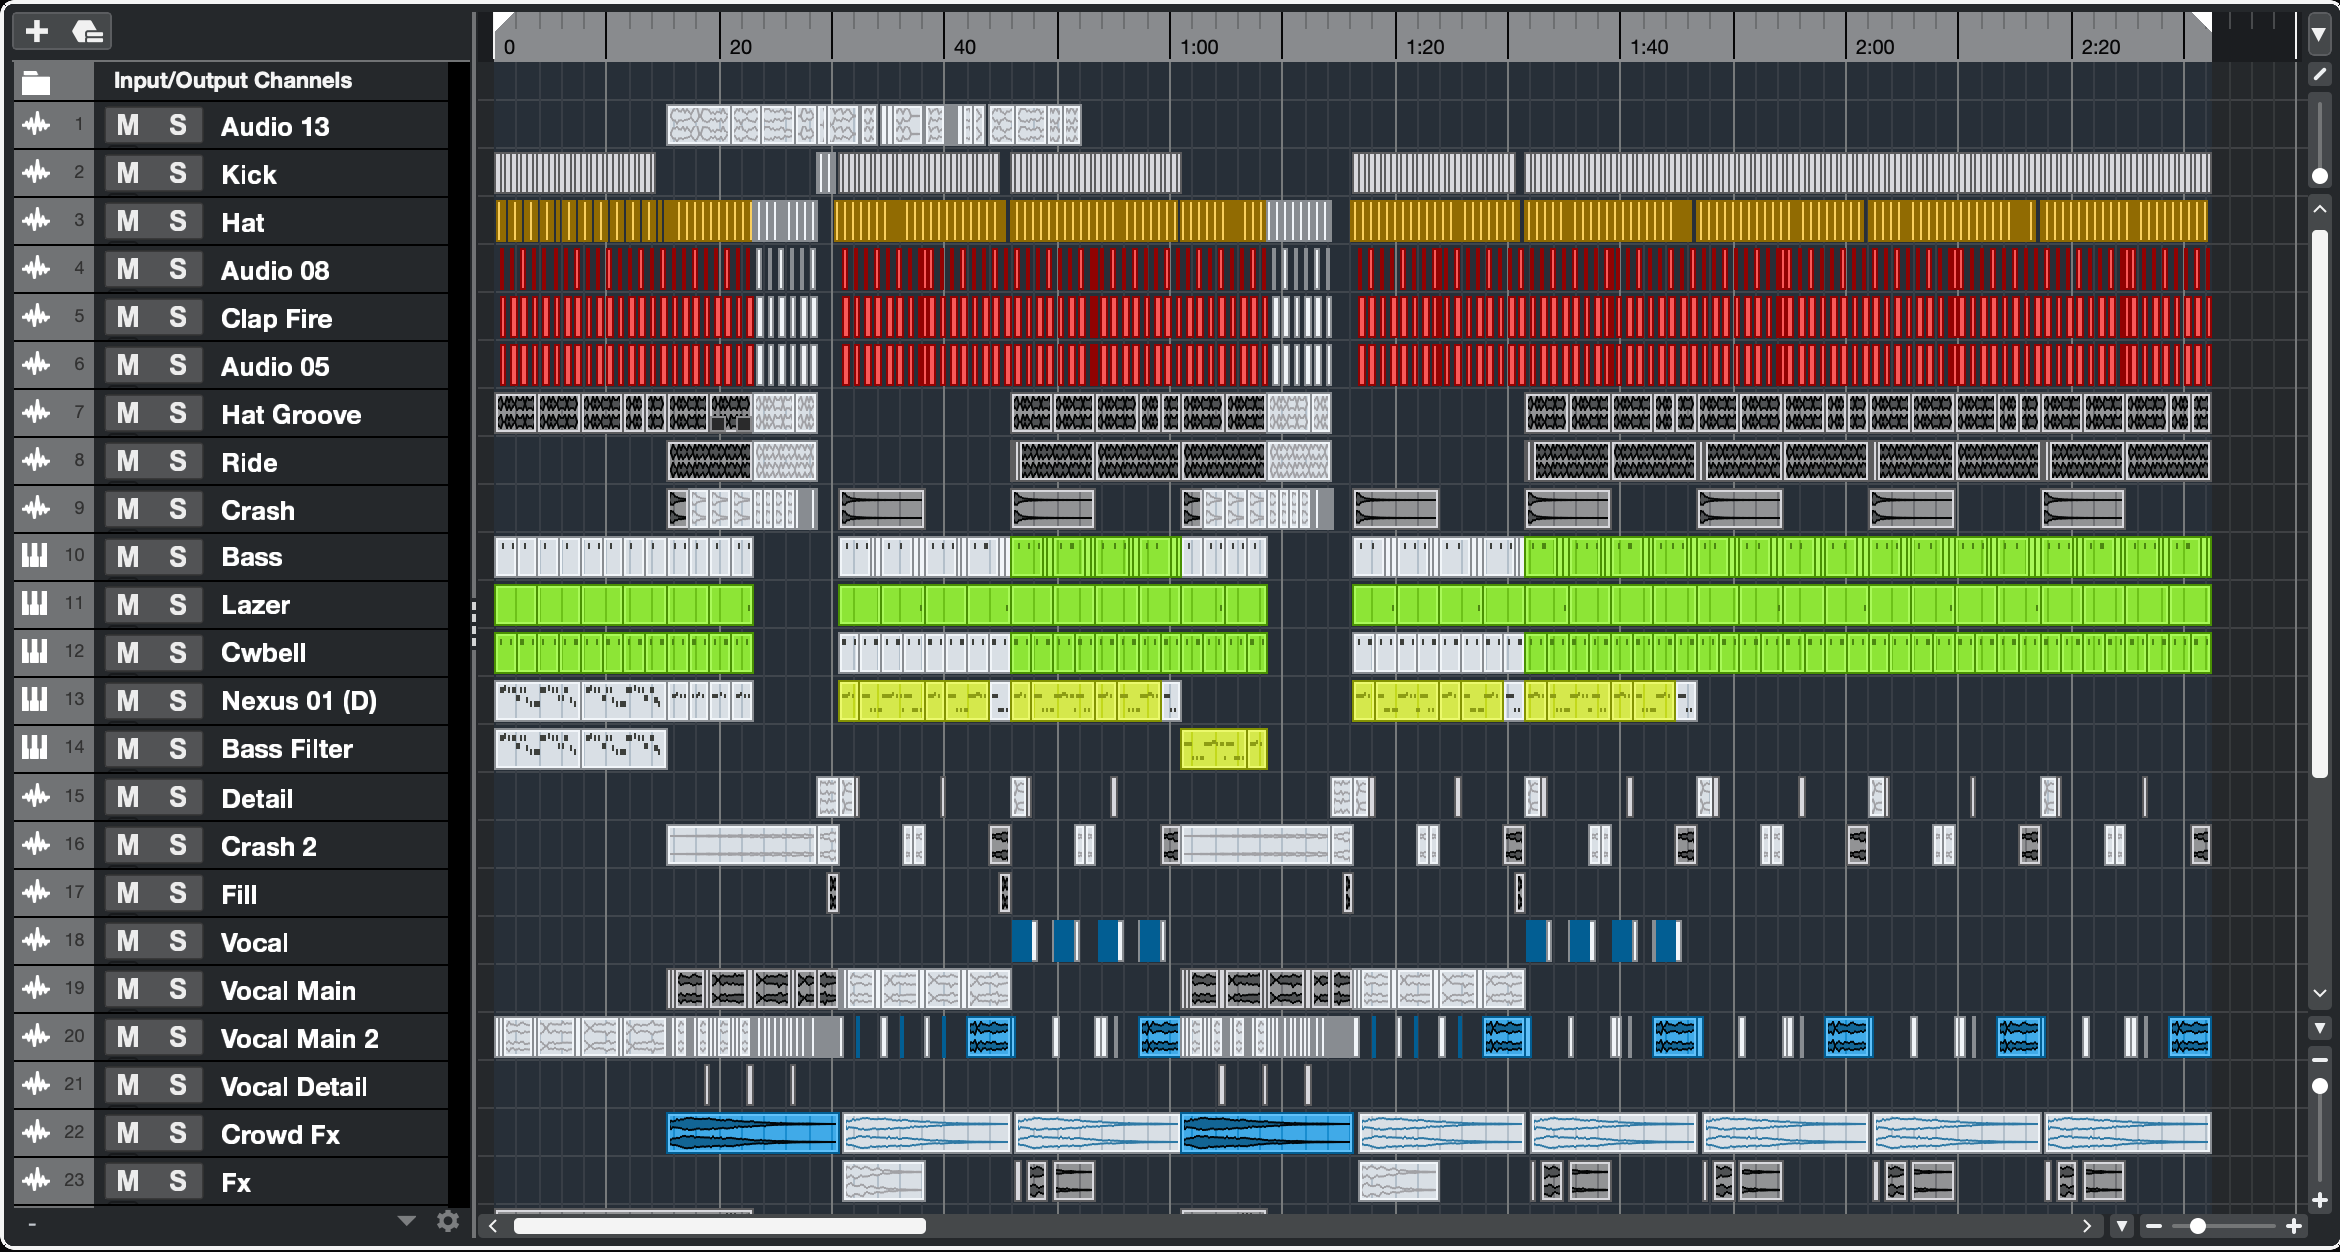The width and height of the screenshot is (2340, 1252).
Task: Select the Crash track name
Action: [x=258, y=510]
